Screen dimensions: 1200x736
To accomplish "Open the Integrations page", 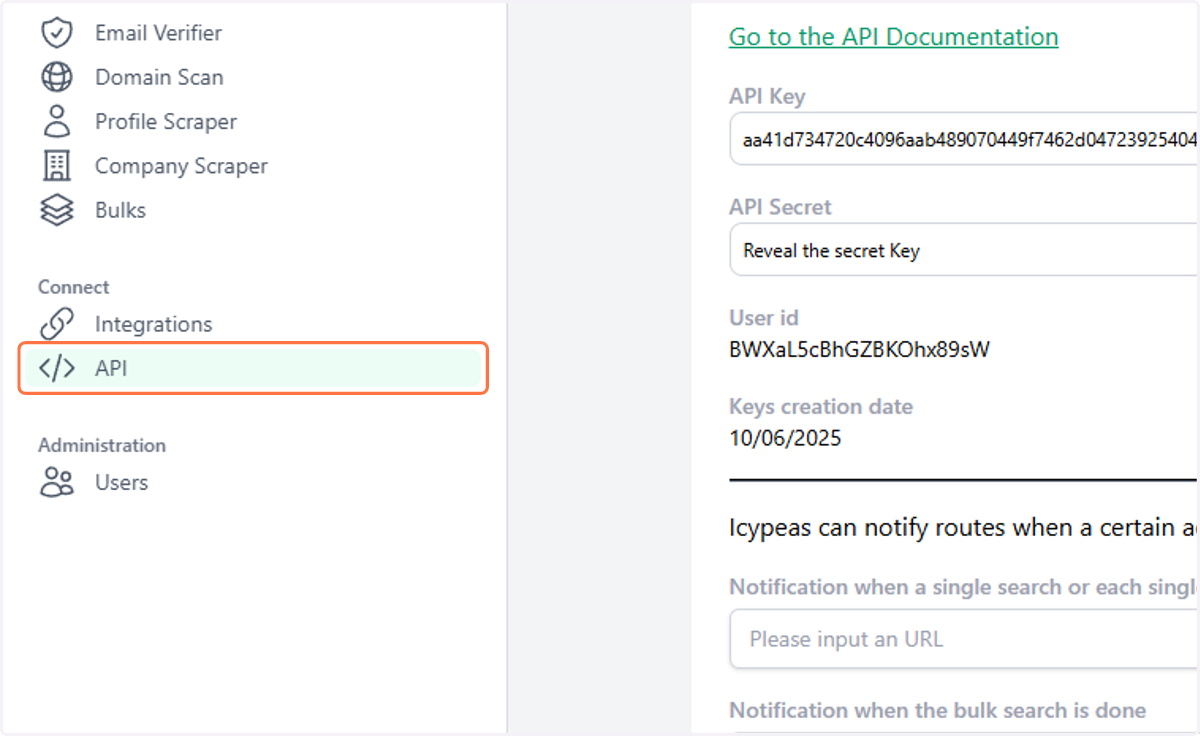I will pos(153,324).
